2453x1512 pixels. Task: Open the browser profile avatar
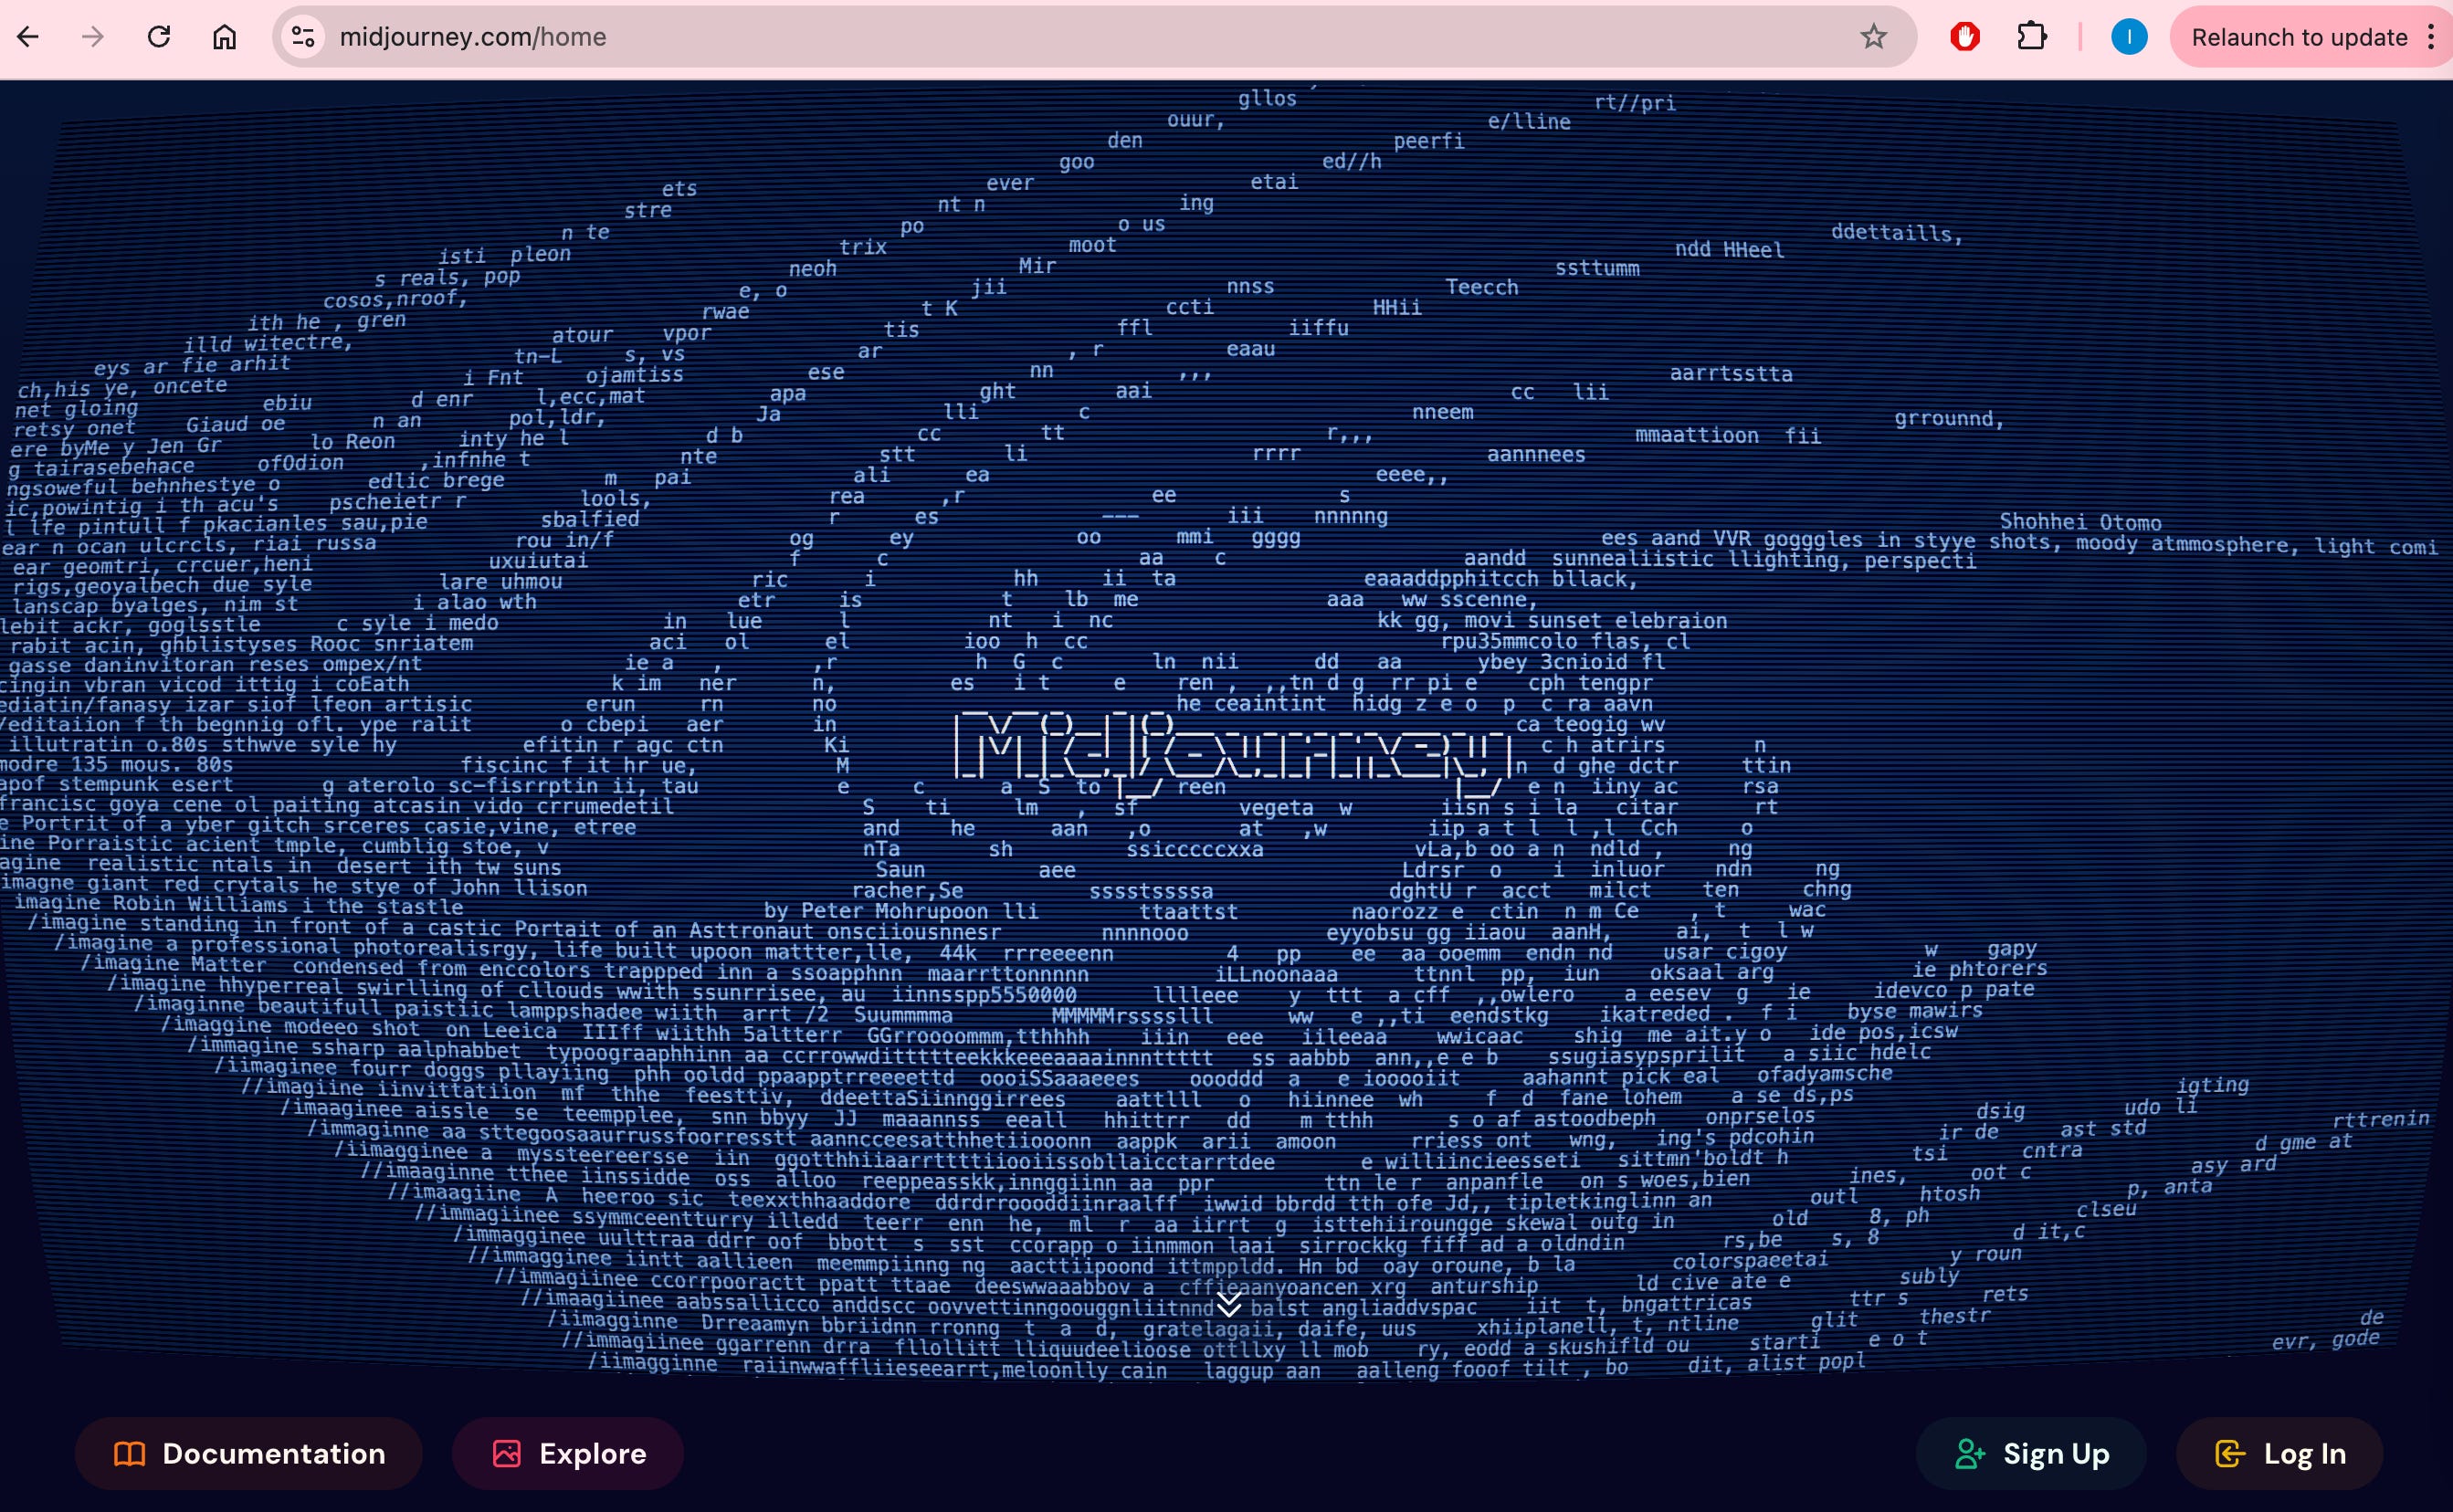tap(2129, 37)
